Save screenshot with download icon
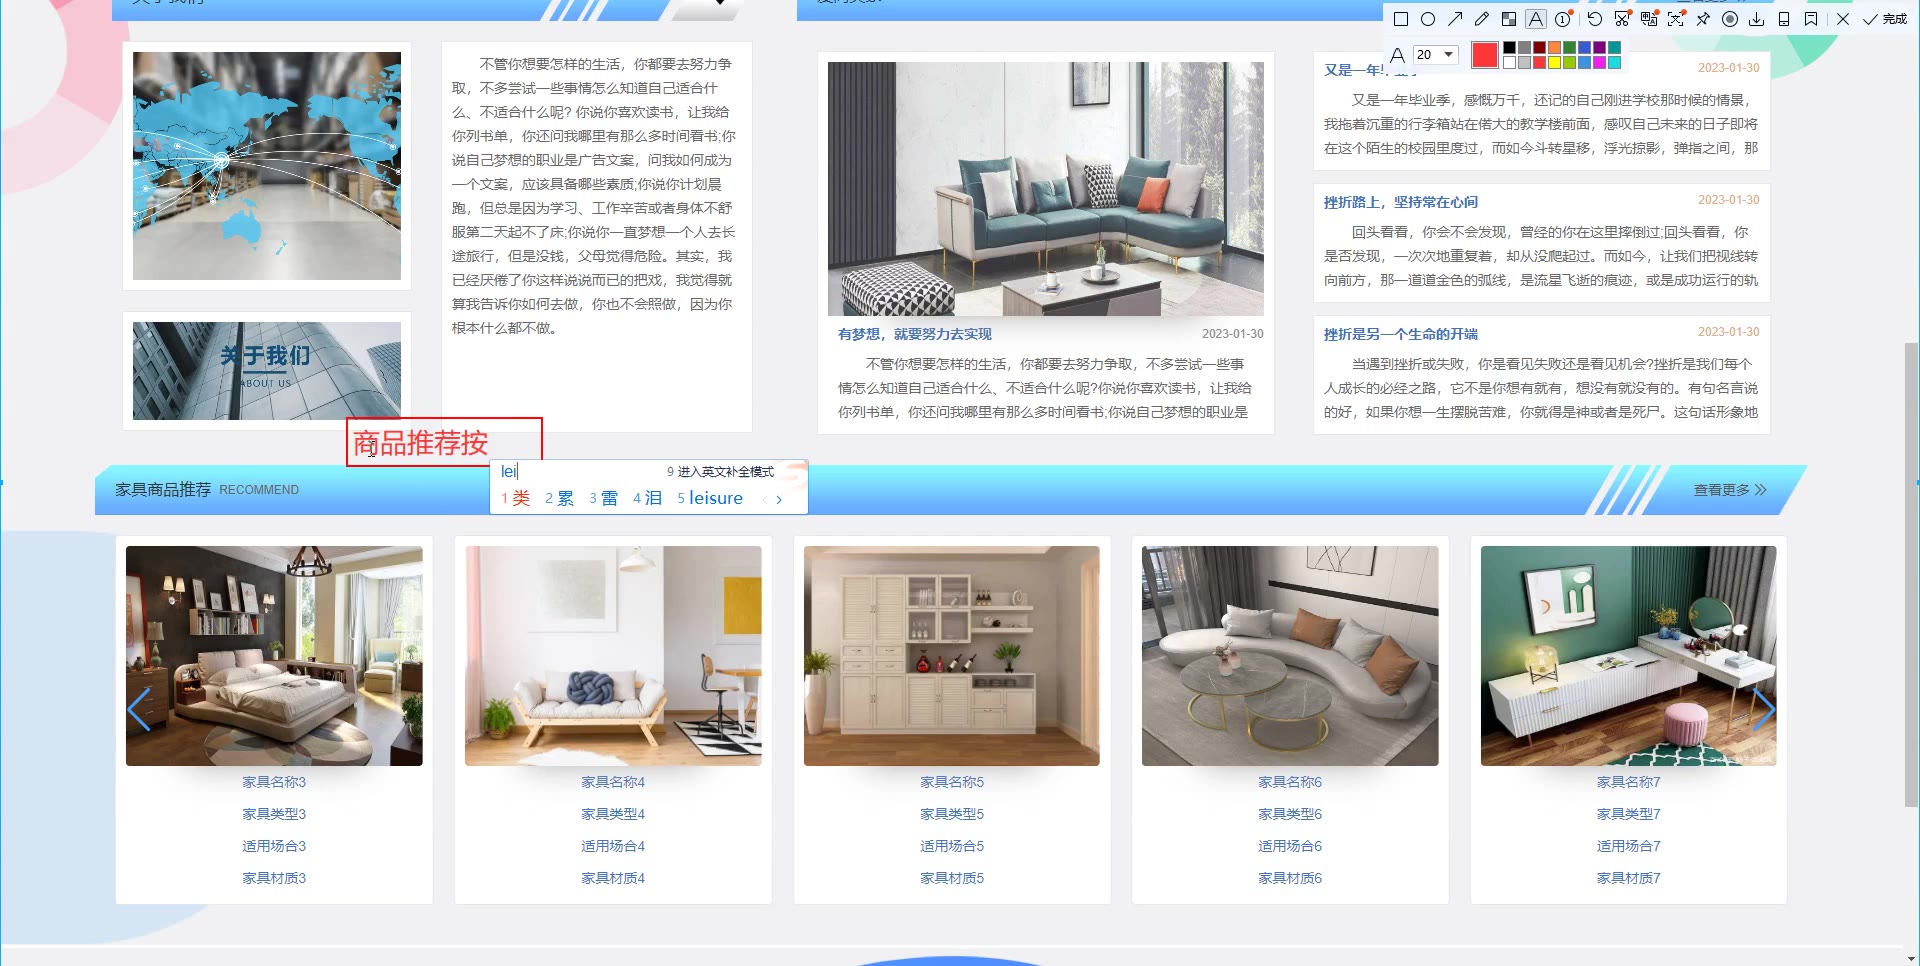1920x966 pixels. click(1757, 19)
